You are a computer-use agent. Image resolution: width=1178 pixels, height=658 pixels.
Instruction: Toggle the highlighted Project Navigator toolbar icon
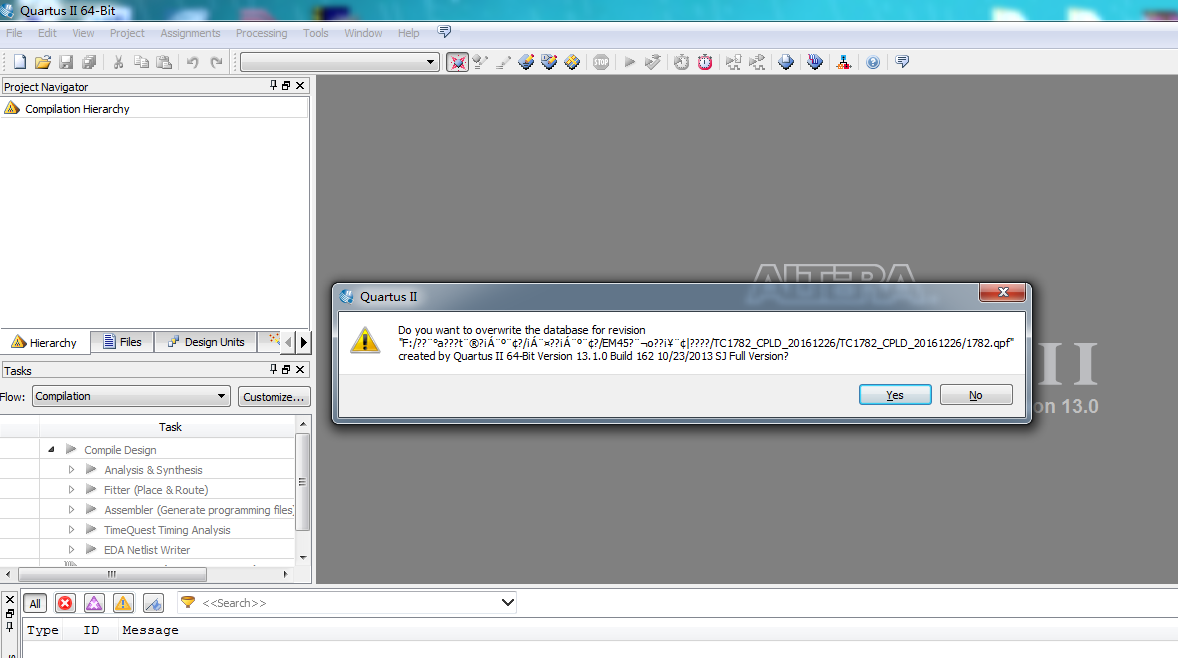[458, 62]
